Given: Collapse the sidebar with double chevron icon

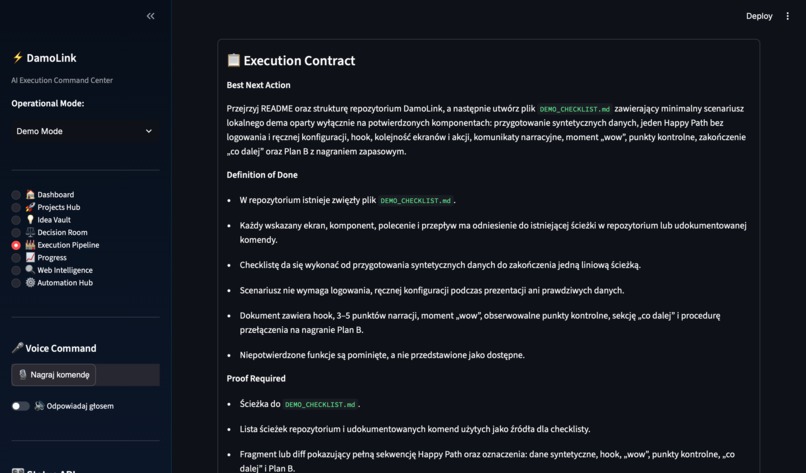Looking at the screenshot, I should (151, 16).
